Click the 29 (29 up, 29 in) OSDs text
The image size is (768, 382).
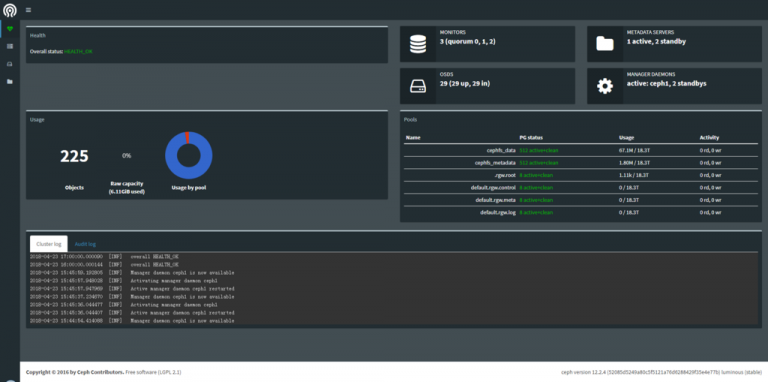[x=465, y=84]
